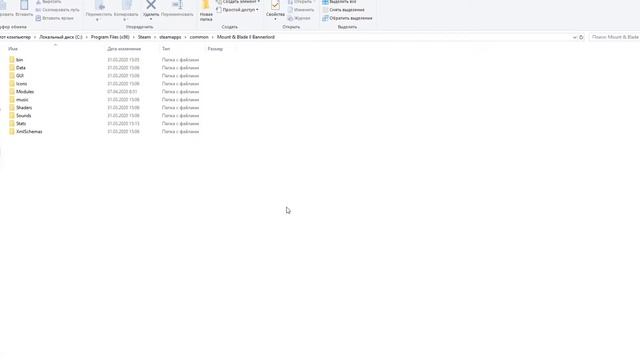This screenshot has height=360, width=640.
Task: Click the Вырезать (cut) scissors icon
Action: pyautogui.click(x=38, y=2)
